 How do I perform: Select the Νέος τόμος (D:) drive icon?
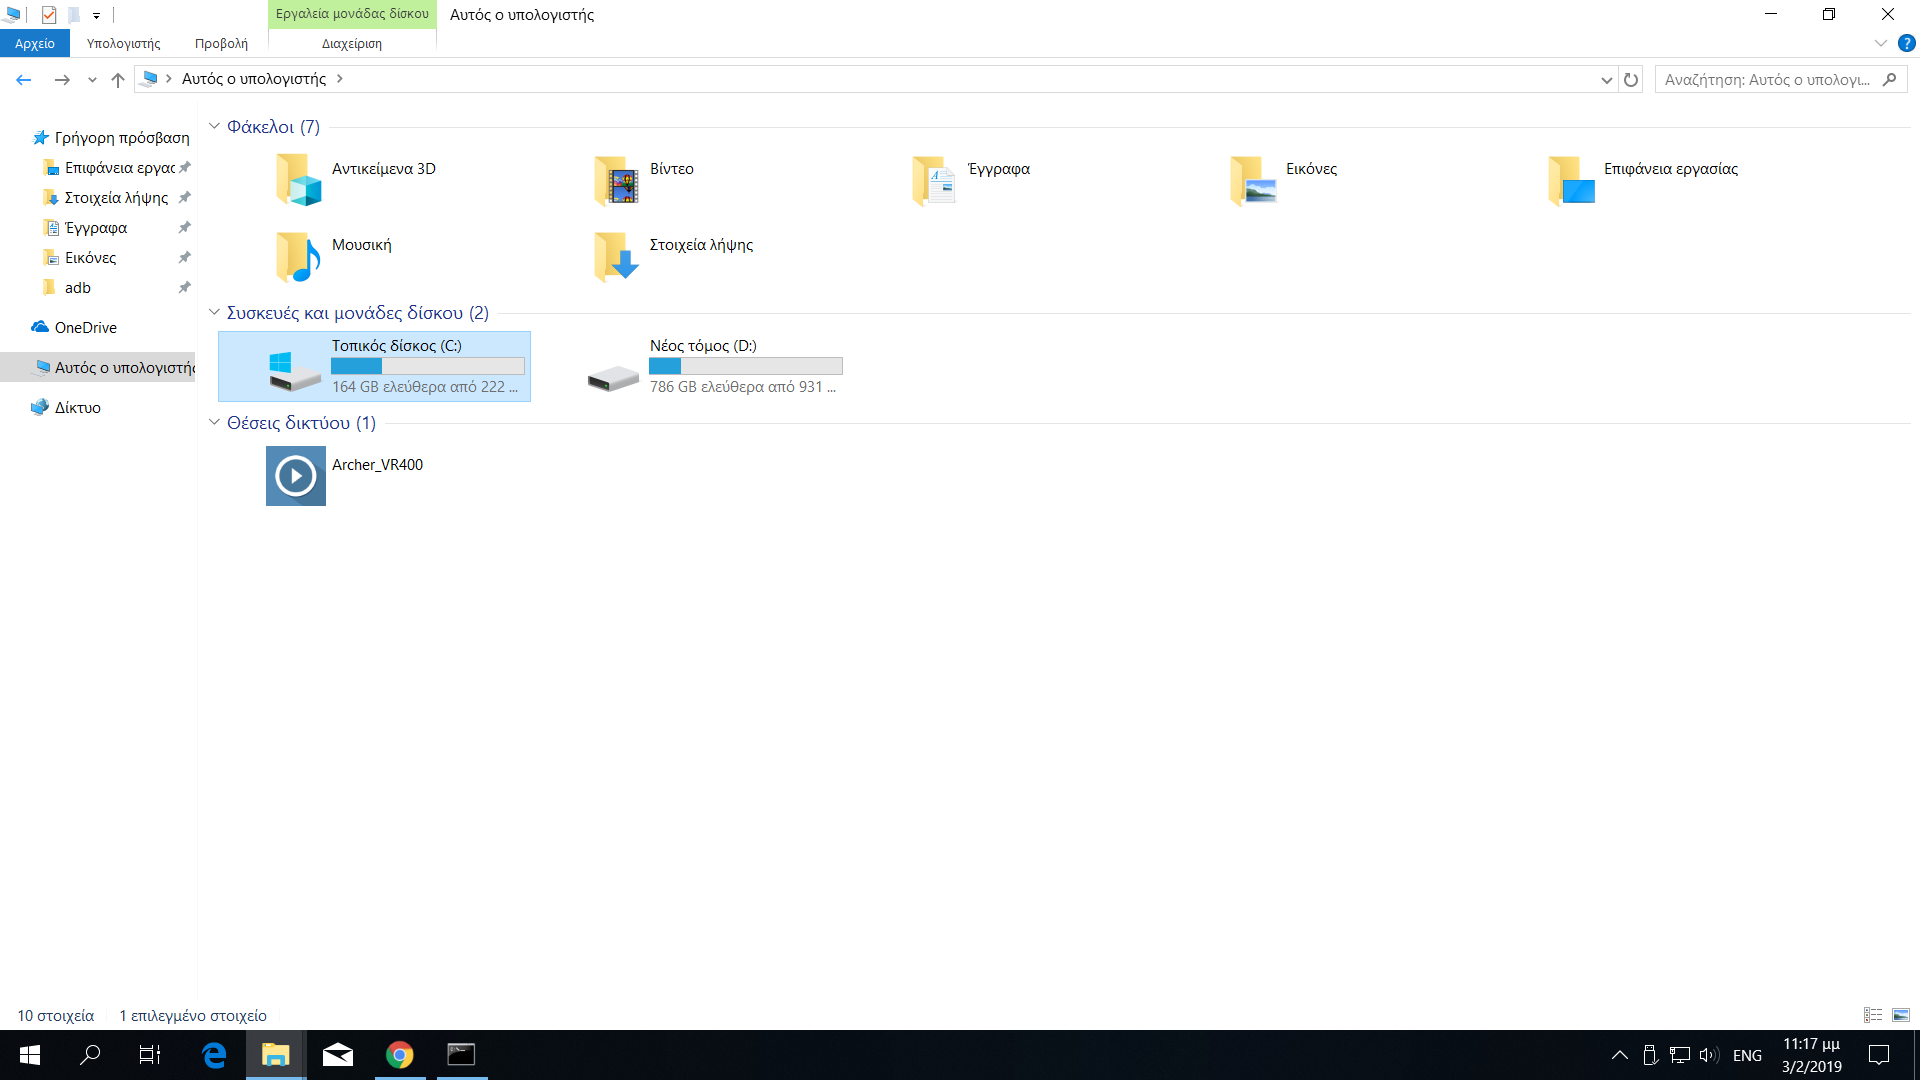tap(613, 377)
